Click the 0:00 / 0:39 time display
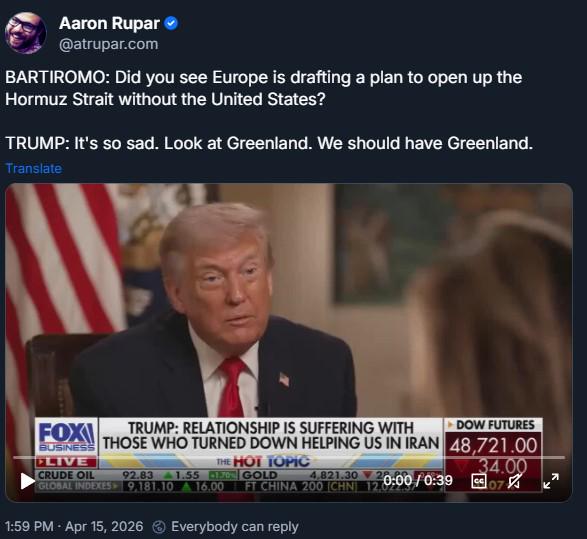Image resolution: width=587 pixels, height=539 pixels. [x=418, y=480]
